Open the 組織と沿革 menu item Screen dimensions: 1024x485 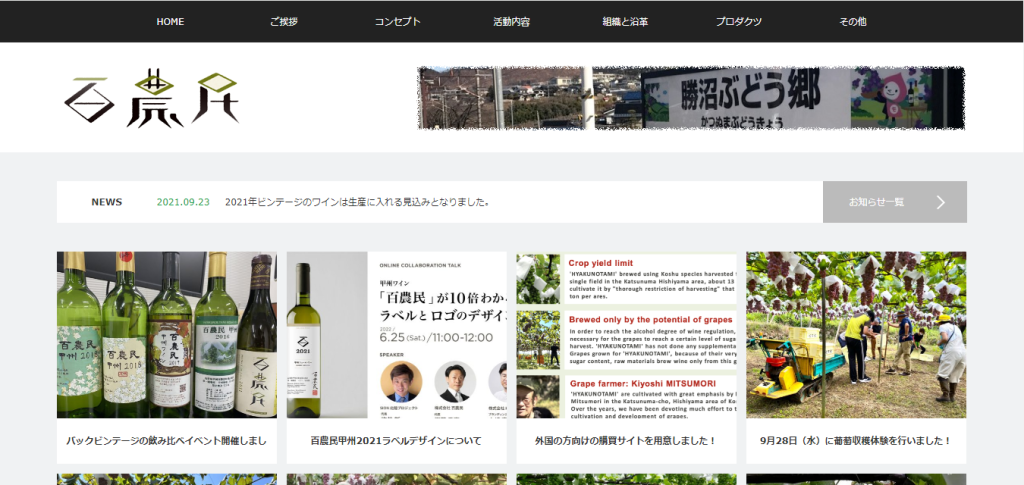[x=625, y=22]
